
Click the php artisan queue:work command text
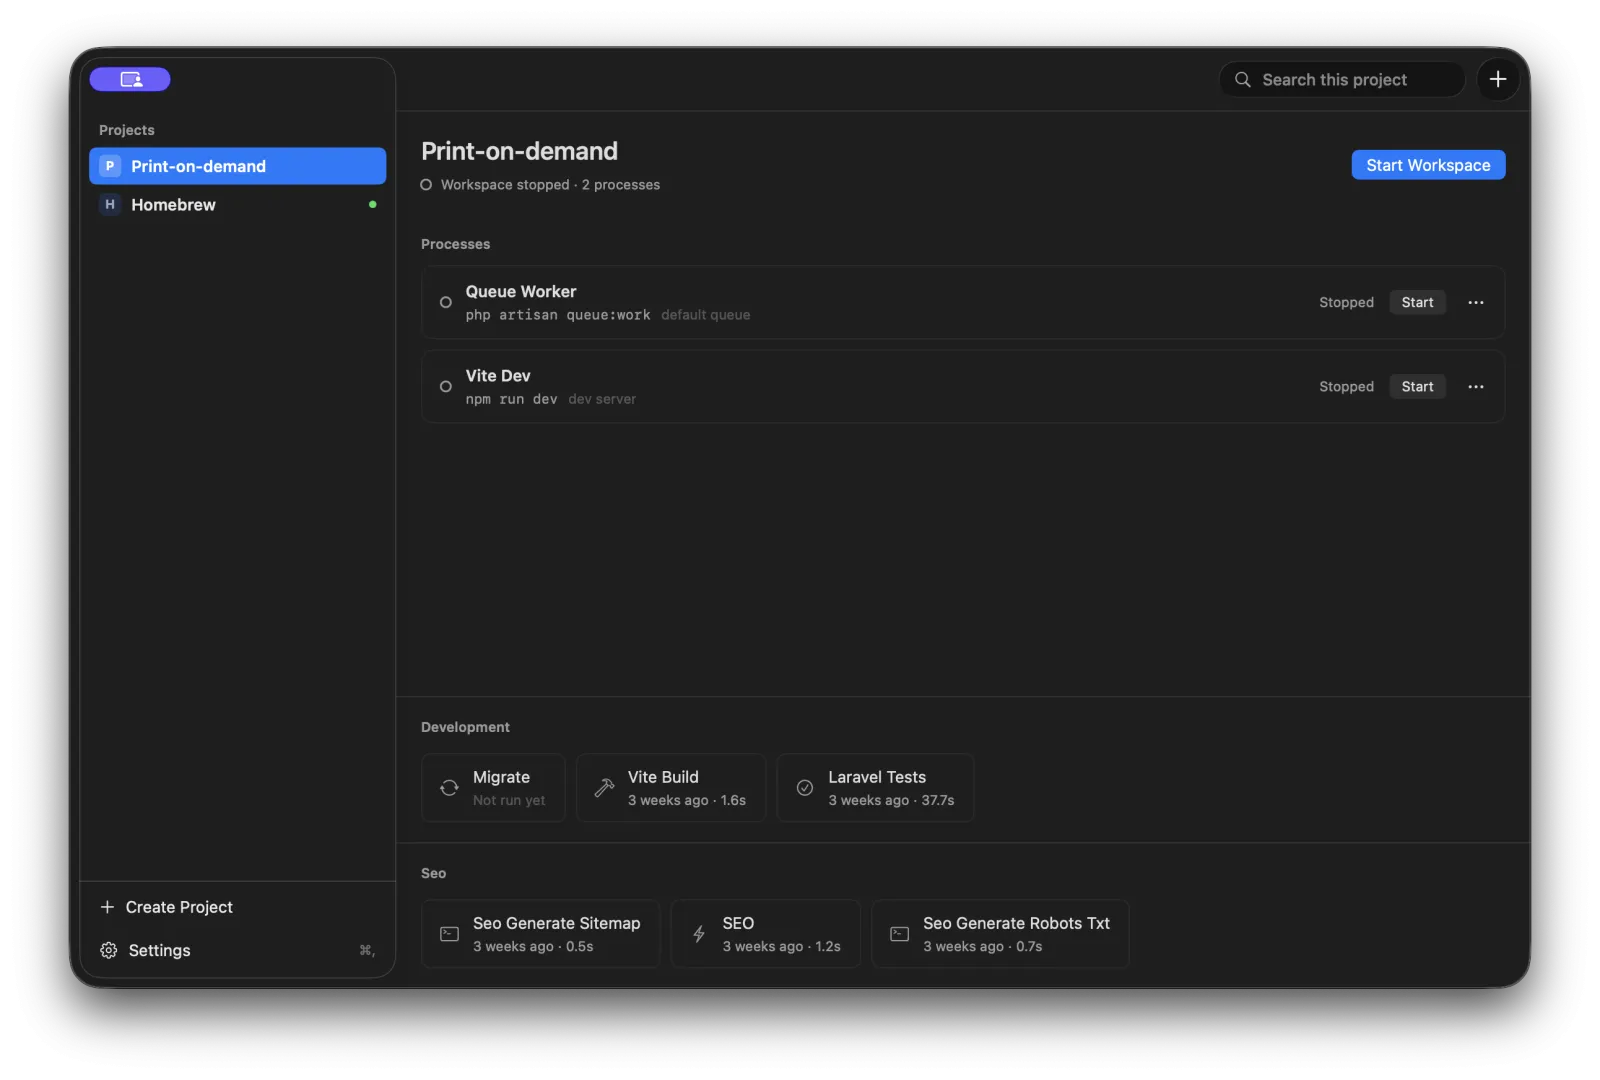click(558, 315)
